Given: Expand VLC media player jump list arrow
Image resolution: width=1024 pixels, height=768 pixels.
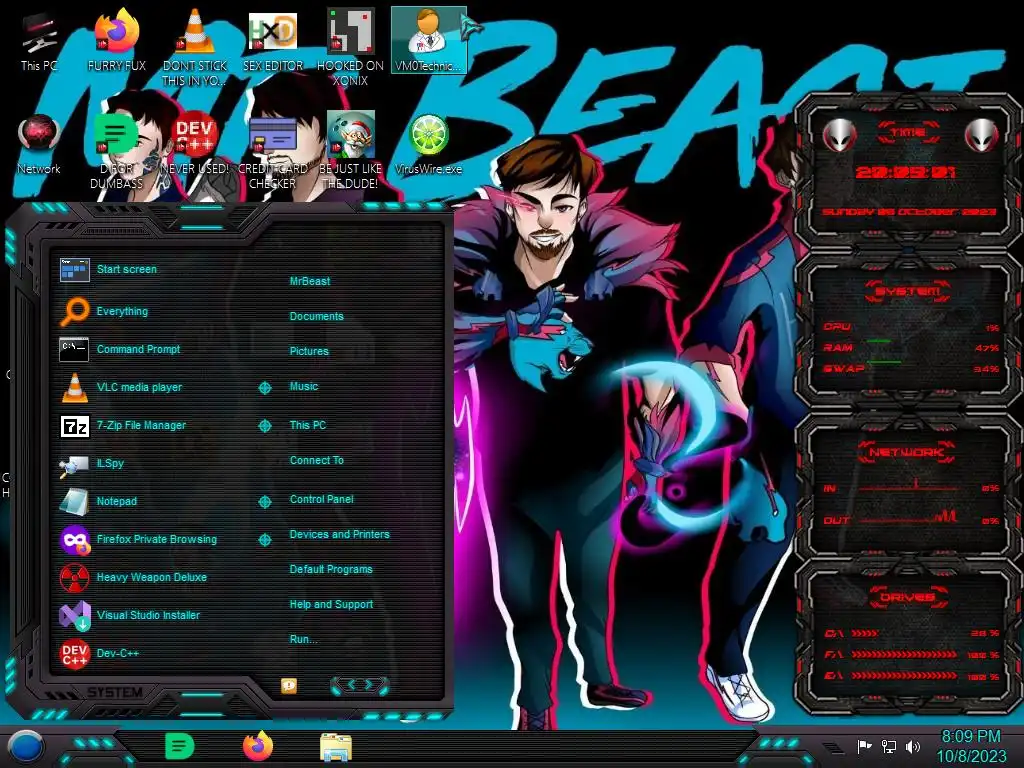Looking at the screenshot, I should coord(264,388).
